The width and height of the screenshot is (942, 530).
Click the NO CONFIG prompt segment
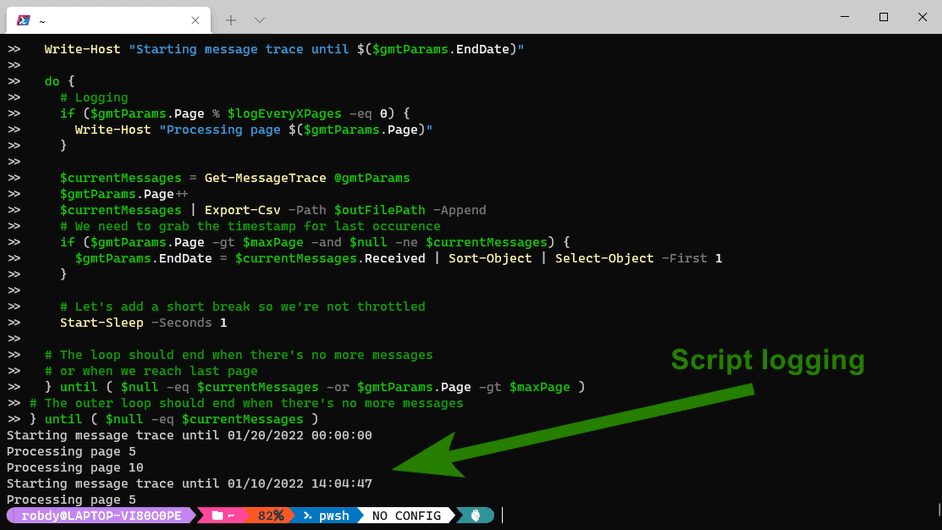(x=407, y=516)
